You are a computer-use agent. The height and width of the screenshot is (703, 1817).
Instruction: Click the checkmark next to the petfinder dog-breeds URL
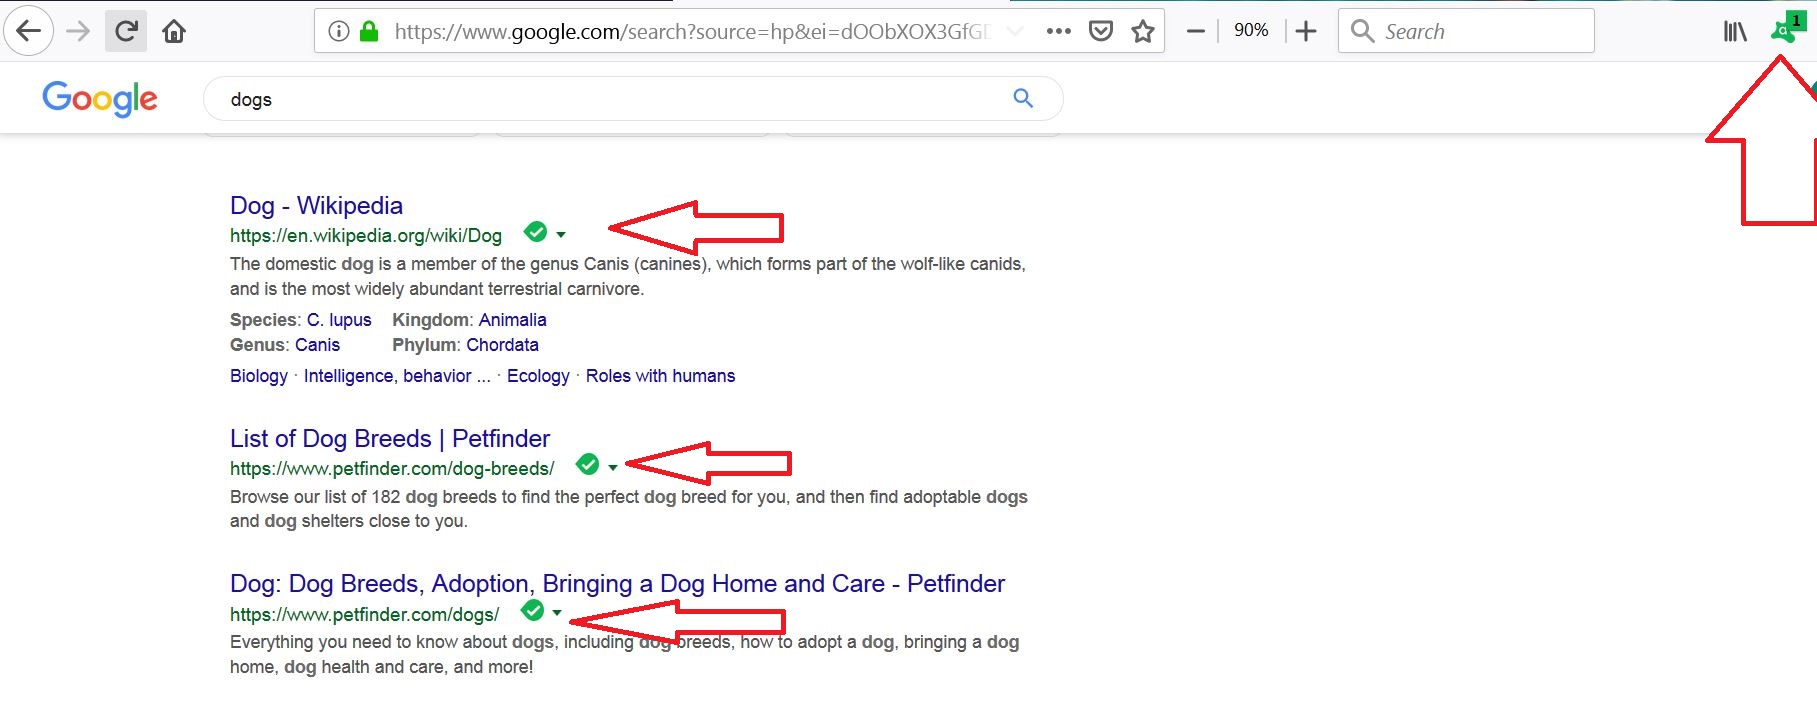588,464
